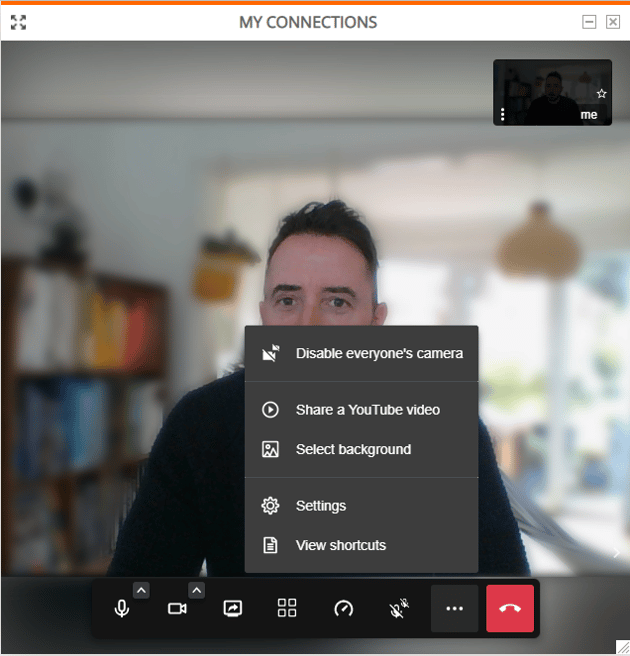Minimize the My Connections panel

click(x=590, y=22)
